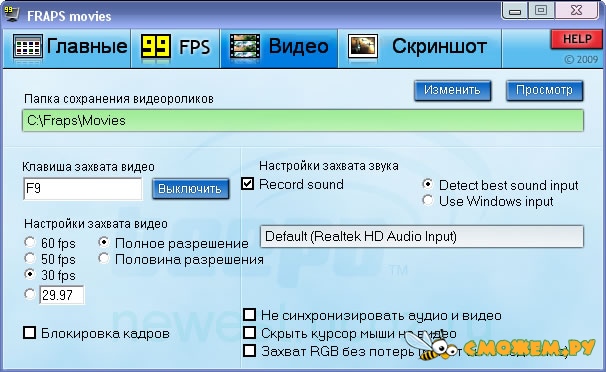Viewport: 606px width, 372px height.
Task: Choose Половина разрешения radio option
Action: pyautogui.click(x=104, y=258)
